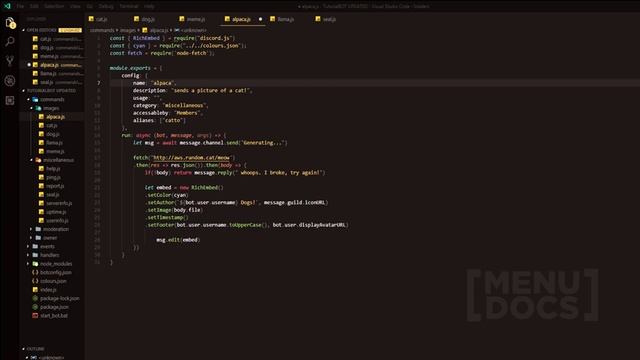Switch to the meme.js editor tab

coord(198,19)
